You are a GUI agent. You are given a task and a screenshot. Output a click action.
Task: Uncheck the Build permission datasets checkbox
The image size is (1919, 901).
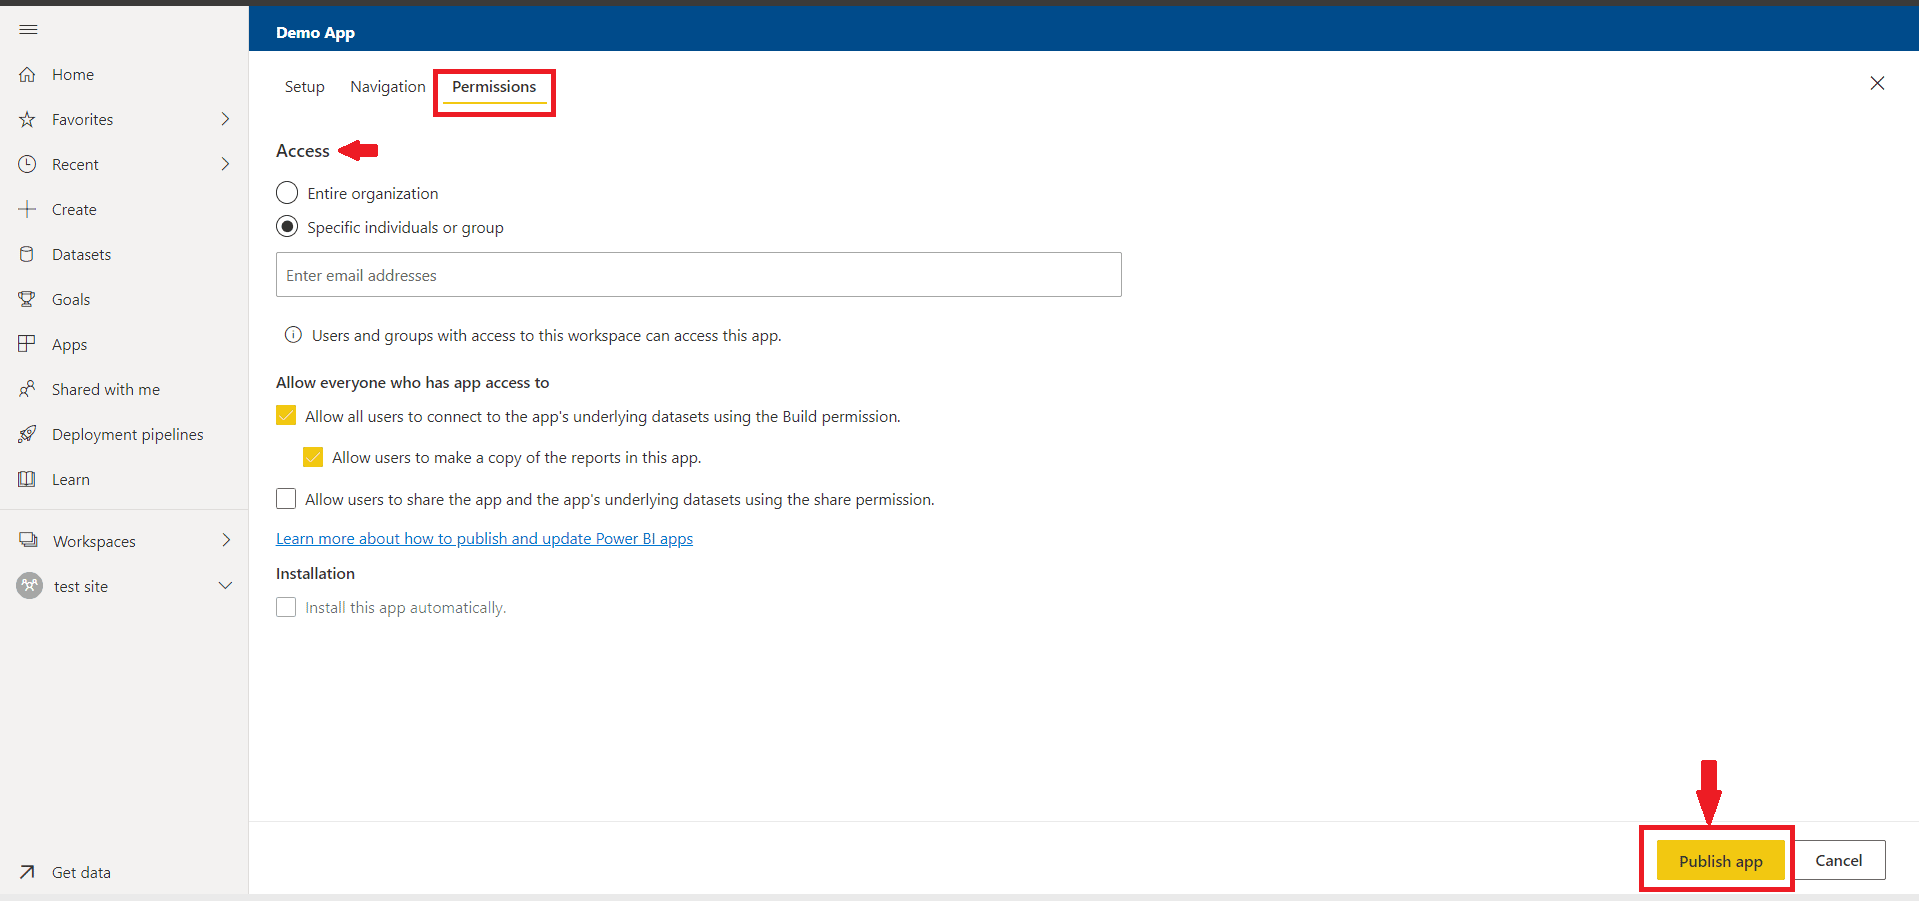click(x=286, y=416)
